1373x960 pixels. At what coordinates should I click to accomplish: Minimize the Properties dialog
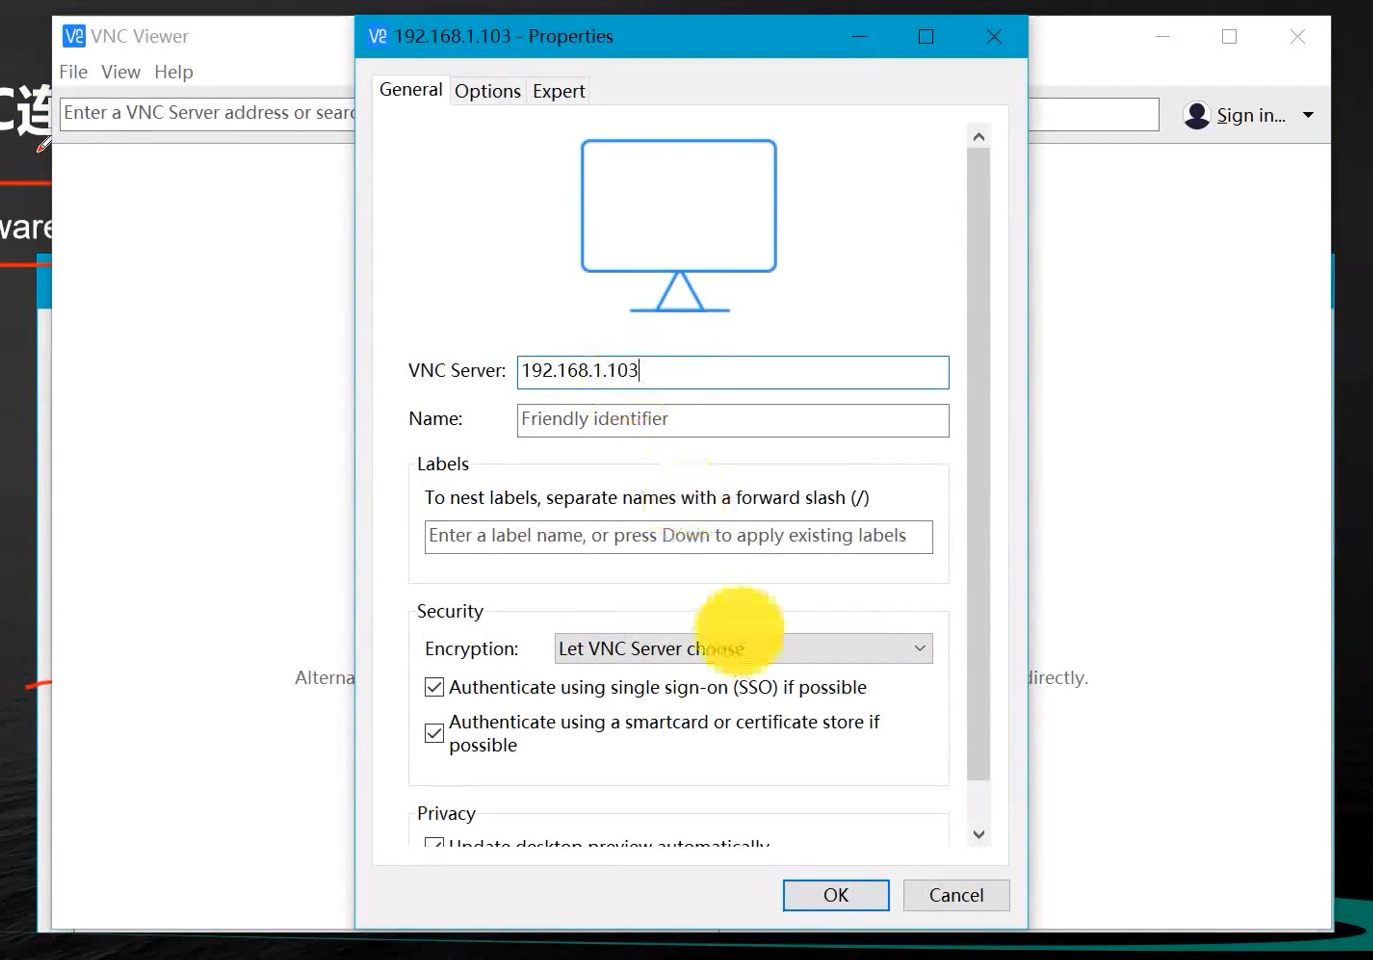[x=860, y=37]
